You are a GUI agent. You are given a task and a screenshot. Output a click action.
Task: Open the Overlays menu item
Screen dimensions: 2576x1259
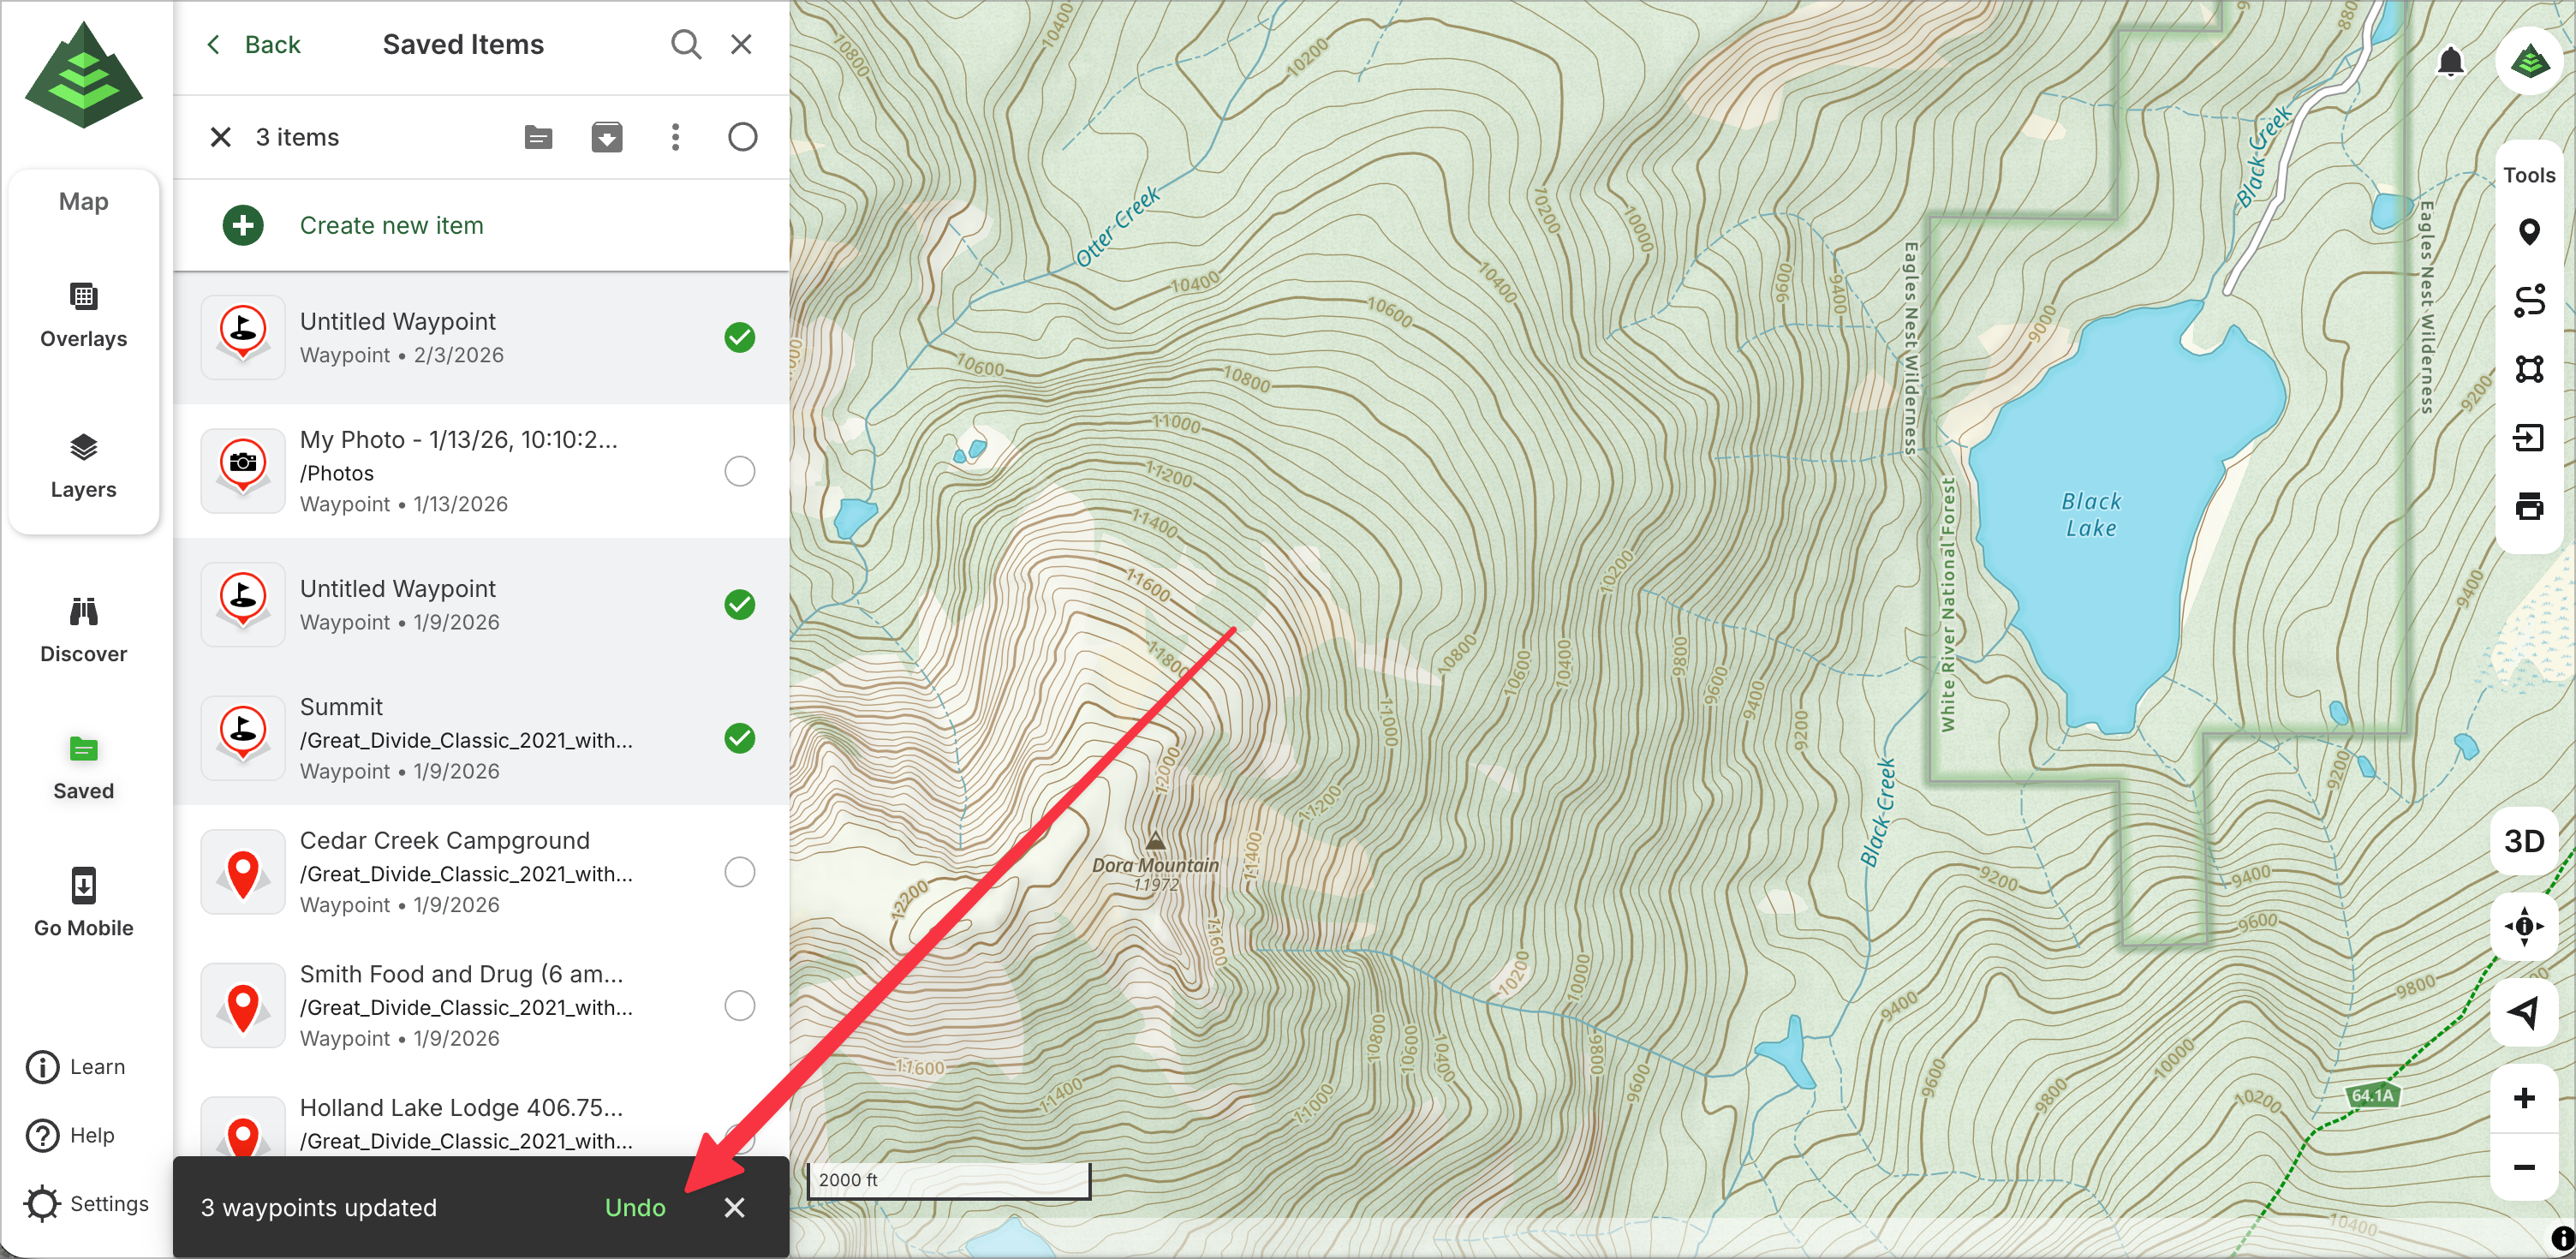pyautogui.click(x=83, y=315)
